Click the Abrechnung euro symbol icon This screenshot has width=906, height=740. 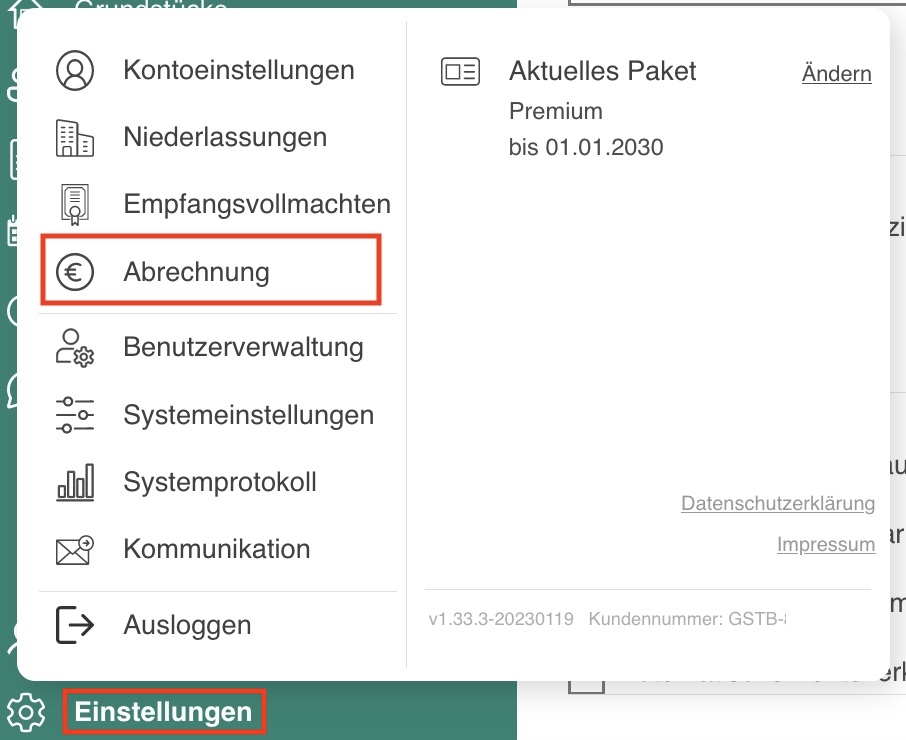(75, 272)
